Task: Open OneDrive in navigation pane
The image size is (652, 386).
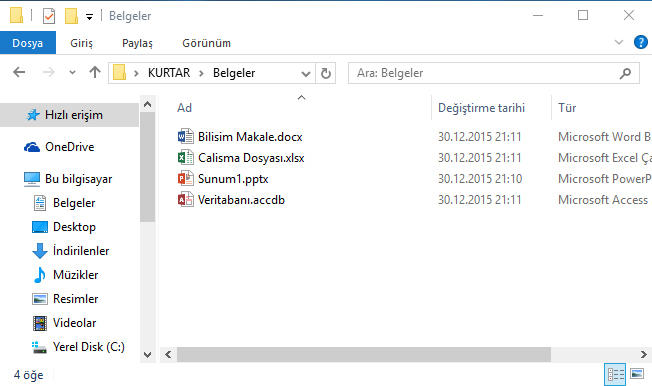Action: [x=69, y=147]
